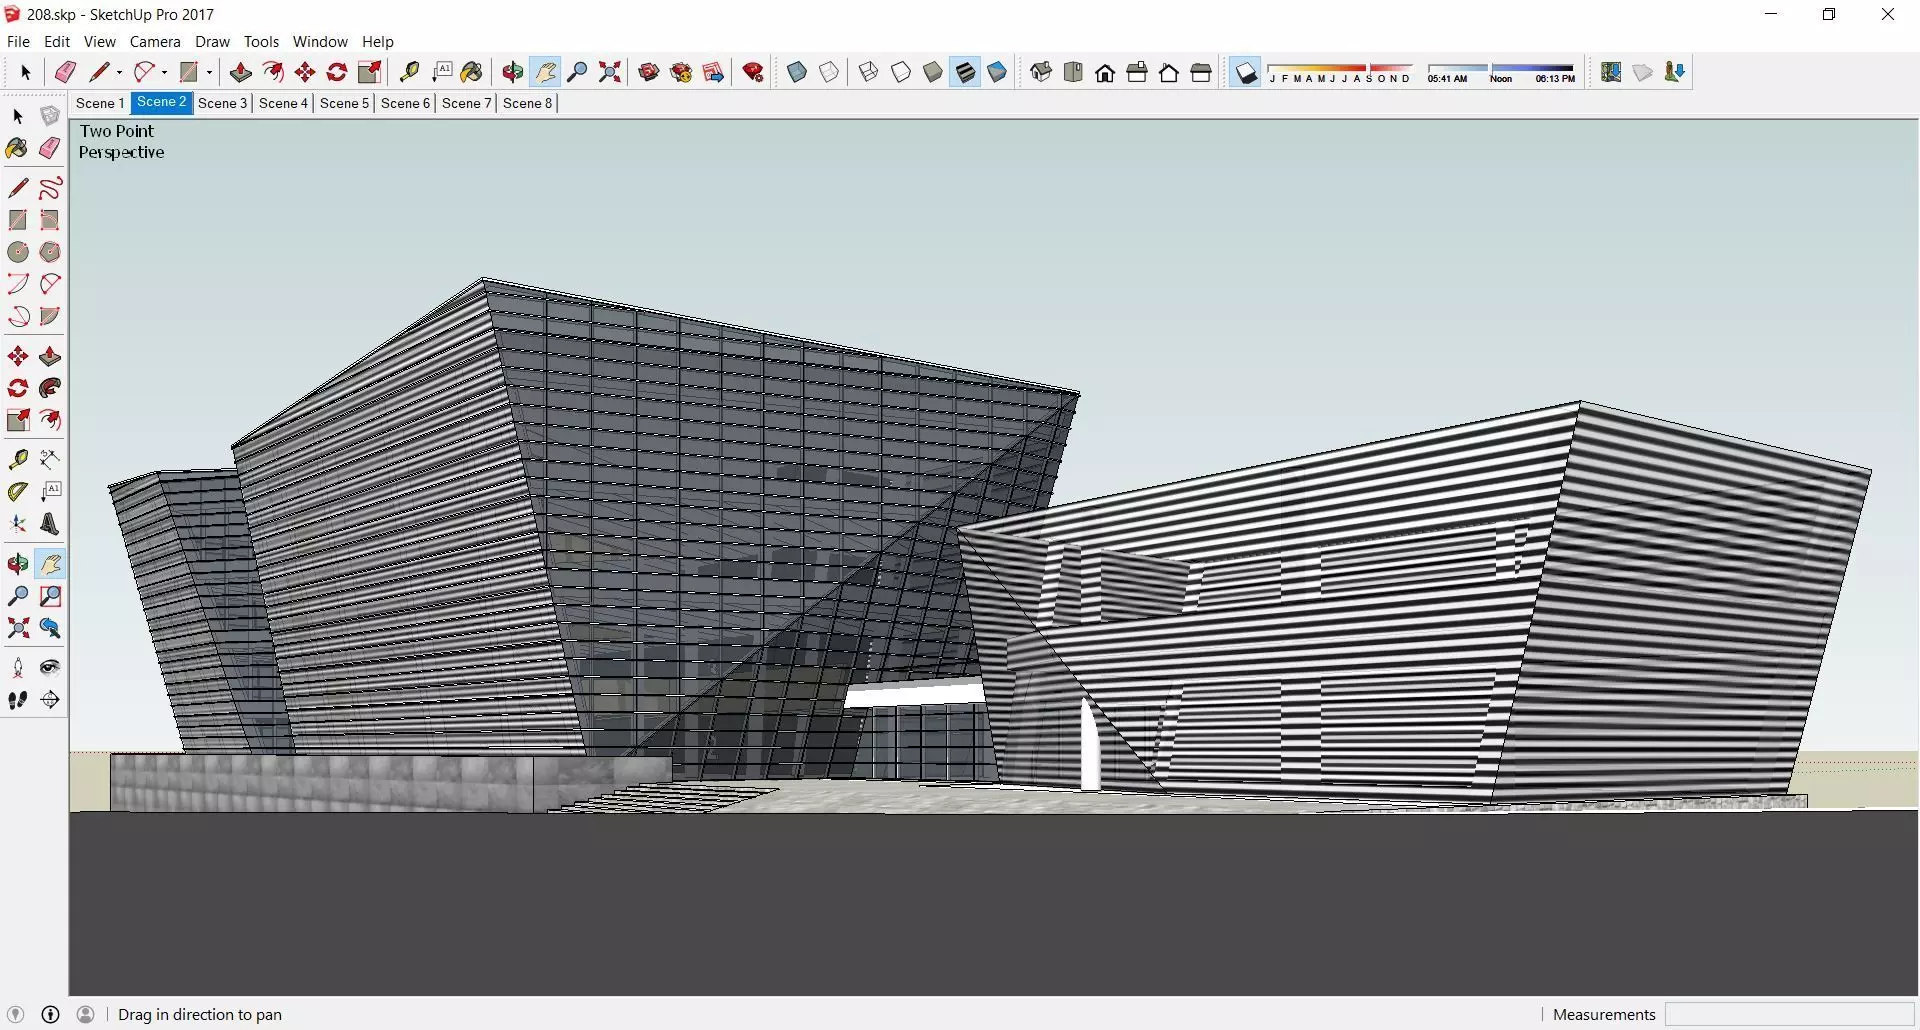Switch to Right standard view
Screen dimensions: 1920x1030
click(1137, 72)
